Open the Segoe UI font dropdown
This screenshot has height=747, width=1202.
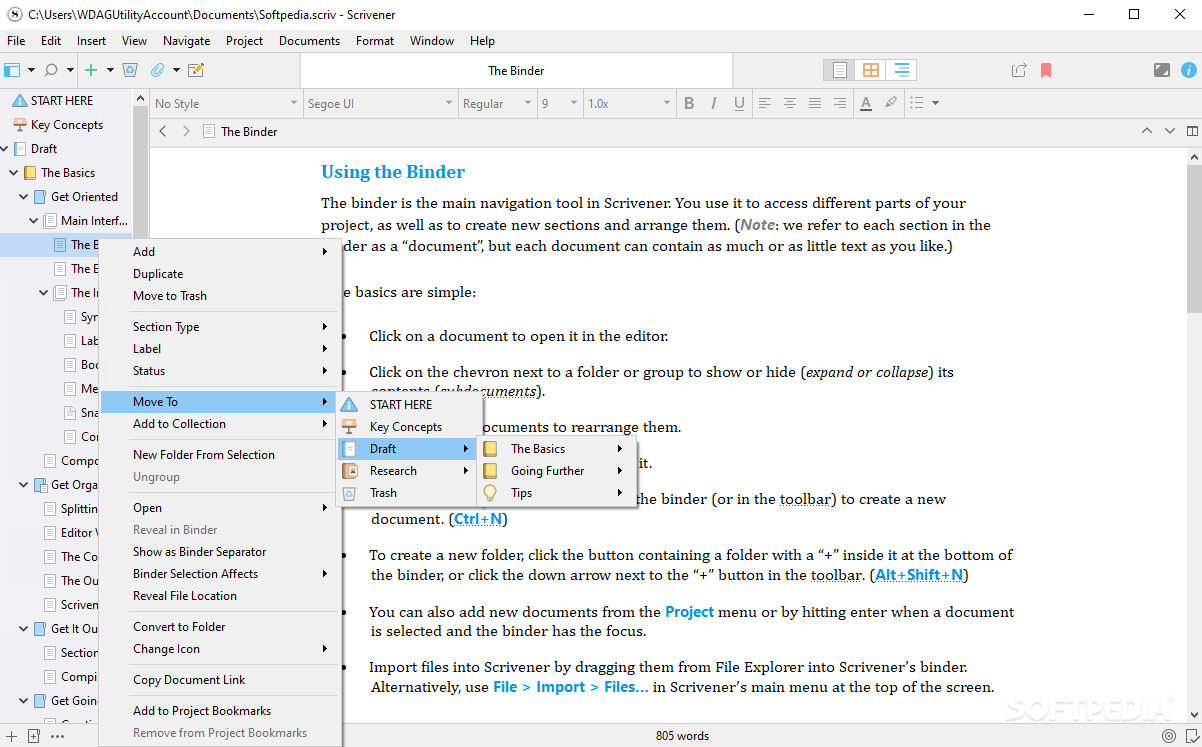379,103
